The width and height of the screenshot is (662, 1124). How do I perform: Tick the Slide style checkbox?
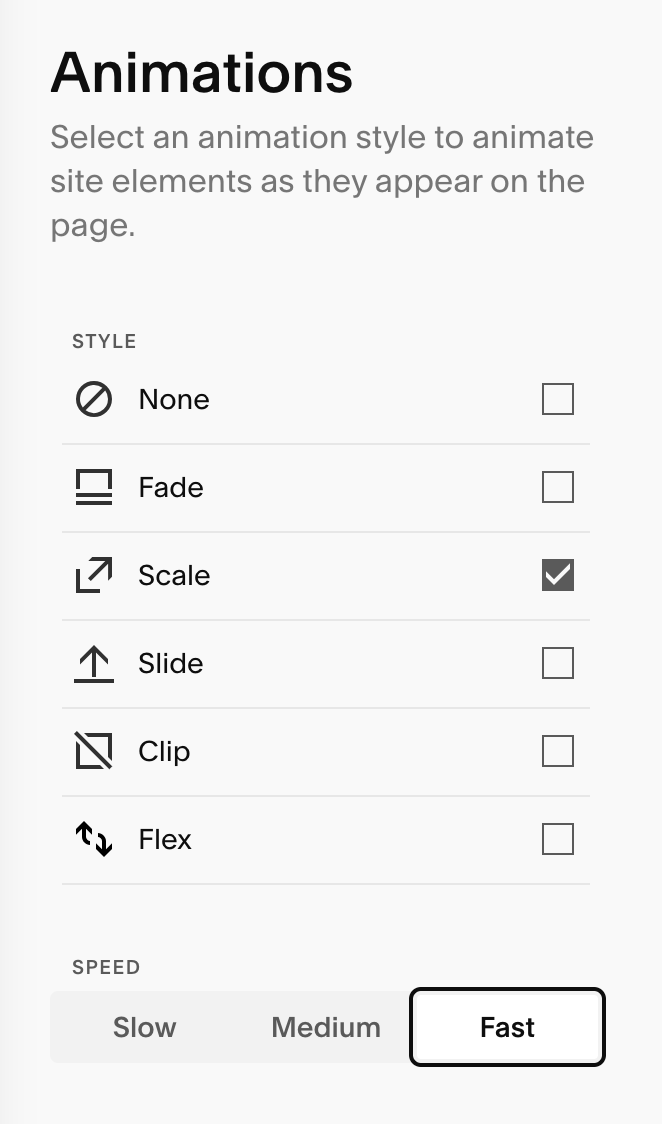558,663
